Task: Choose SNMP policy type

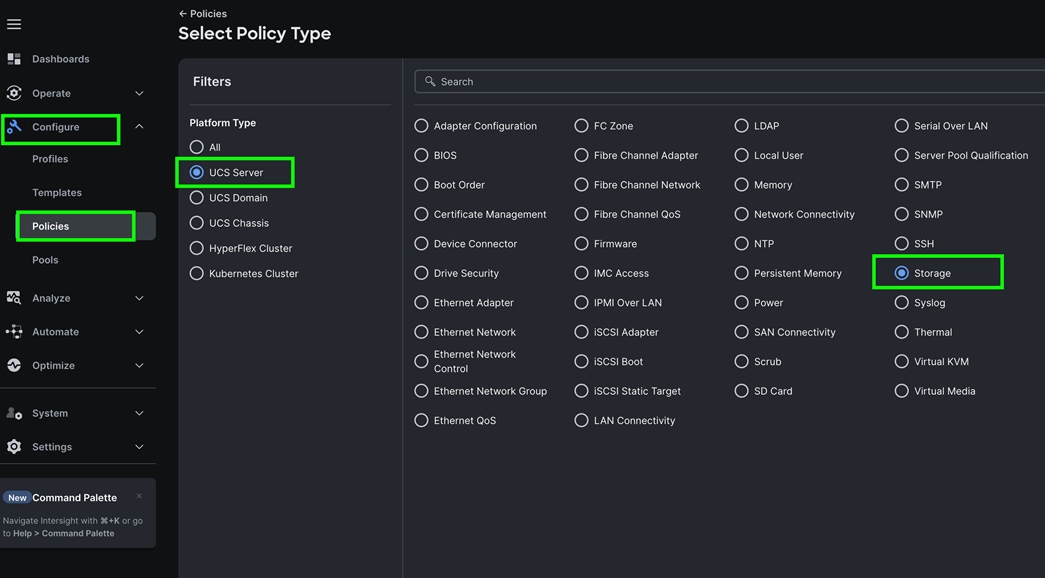Action: click(x=902, y=214)
